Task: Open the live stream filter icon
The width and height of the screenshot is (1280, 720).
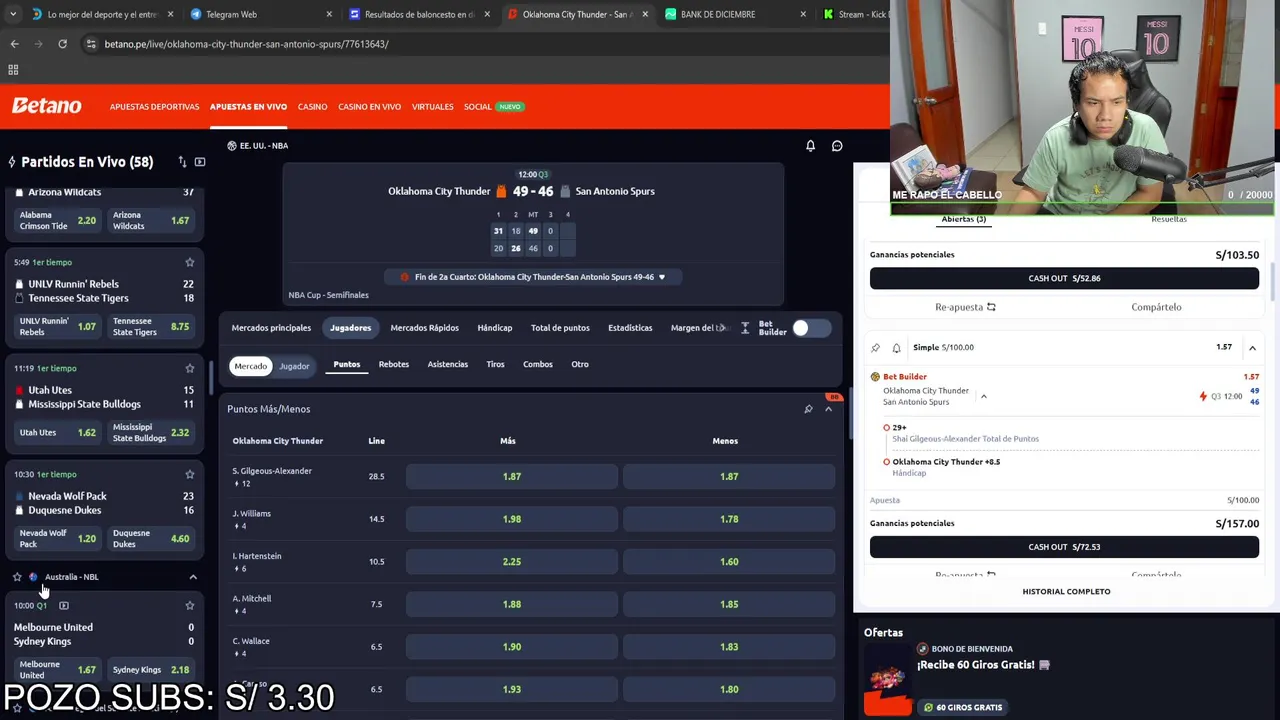Action: [200, 162]
